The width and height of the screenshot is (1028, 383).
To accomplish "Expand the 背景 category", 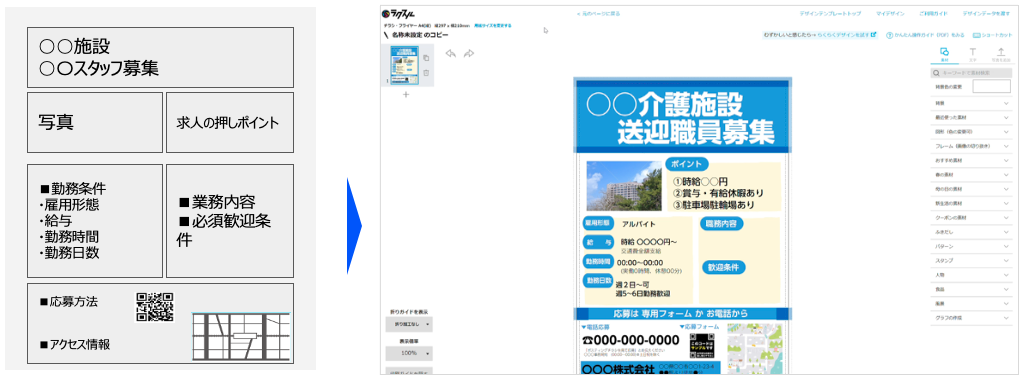I will click(x=972, y=103).
